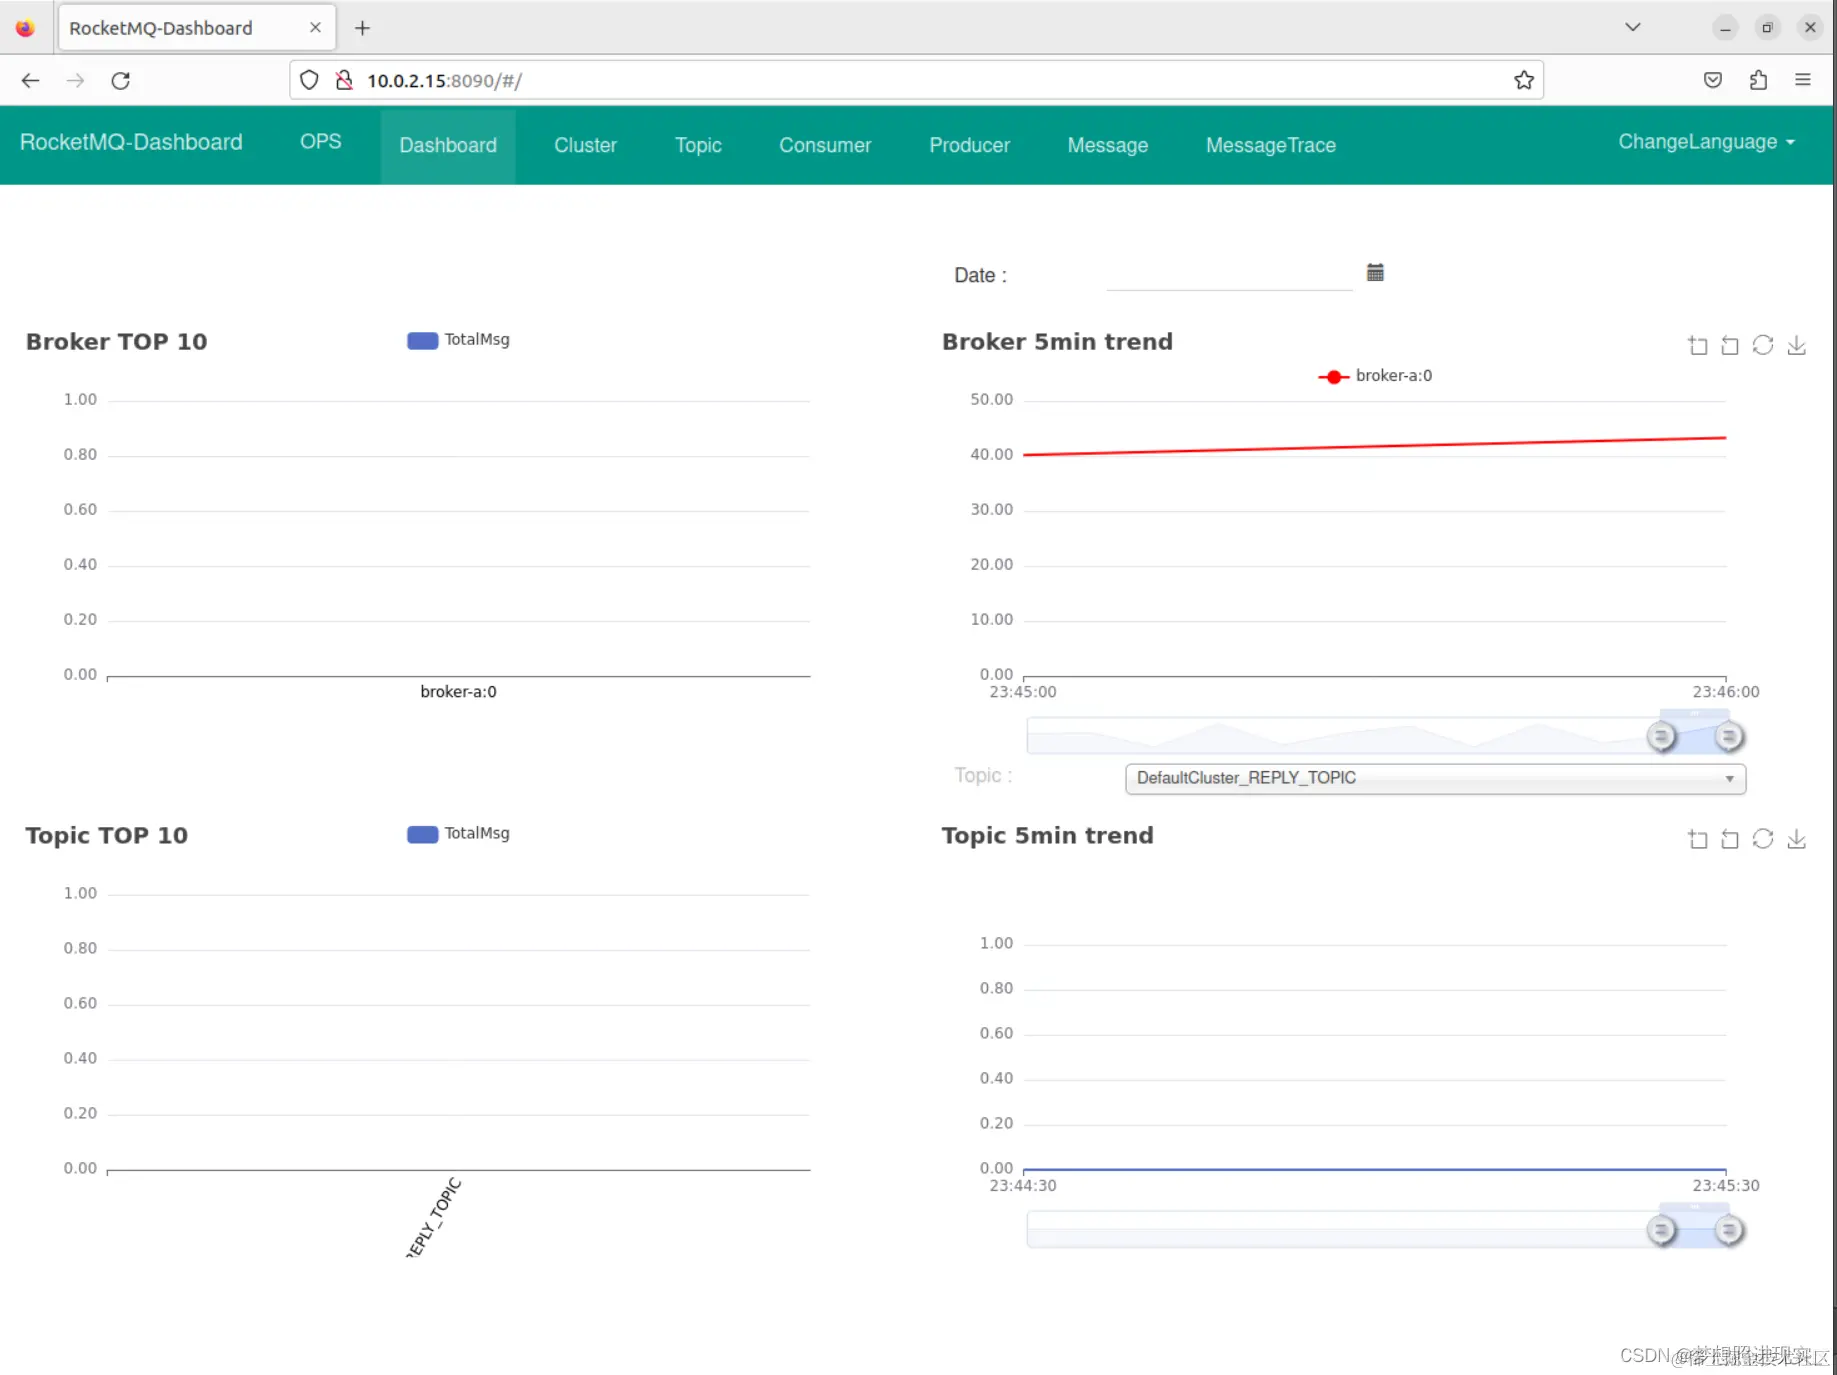Download Topic 5min trend chart as image
1837x1375 pixels.
1797,839
